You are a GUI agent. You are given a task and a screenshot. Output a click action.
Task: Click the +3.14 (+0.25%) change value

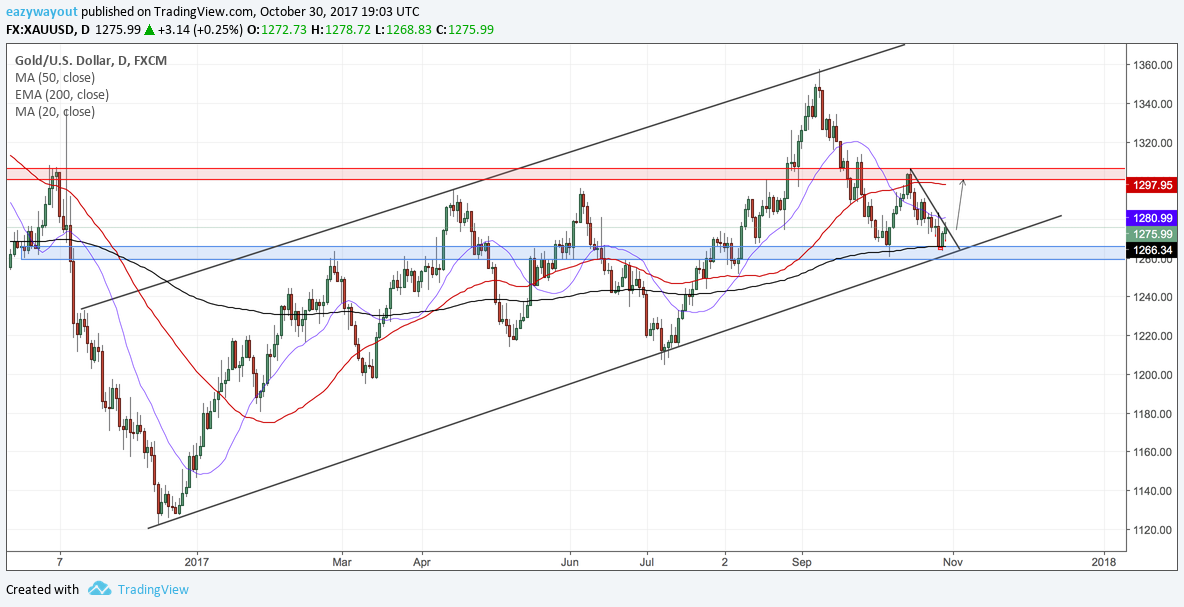click(201, 30)
